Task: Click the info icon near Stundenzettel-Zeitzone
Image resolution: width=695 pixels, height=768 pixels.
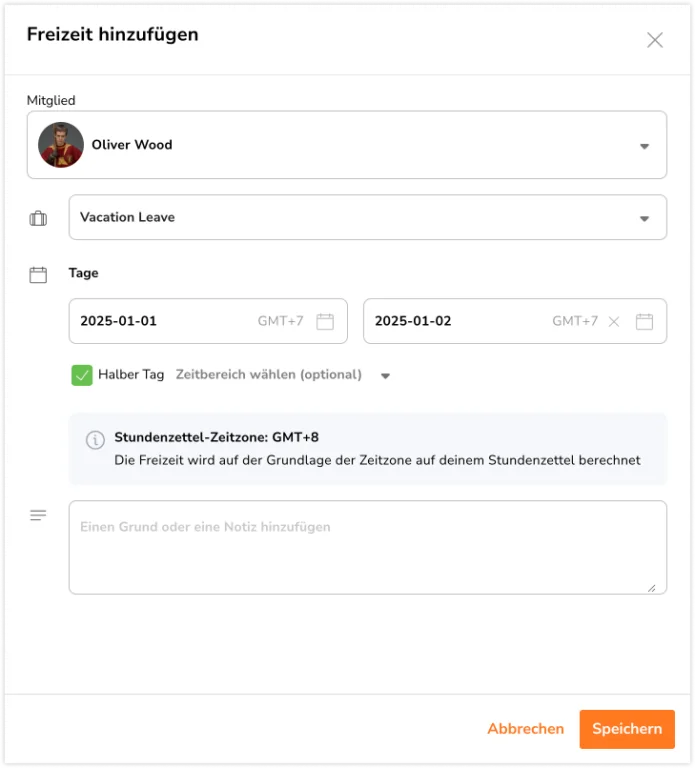Action: coord(95,440)
